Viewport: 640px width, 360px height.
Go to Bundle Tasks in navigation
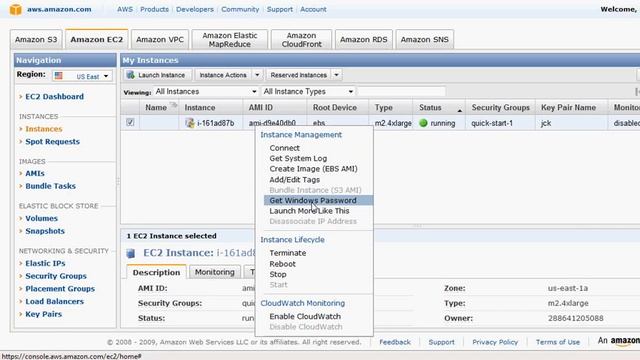click(x=50, y=186)
